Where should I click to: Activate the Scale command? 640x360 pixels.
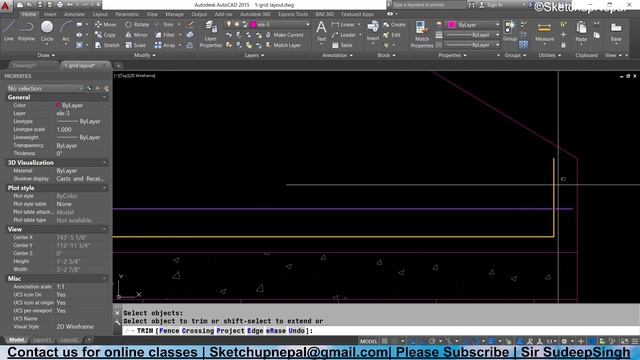click(136, 45)
